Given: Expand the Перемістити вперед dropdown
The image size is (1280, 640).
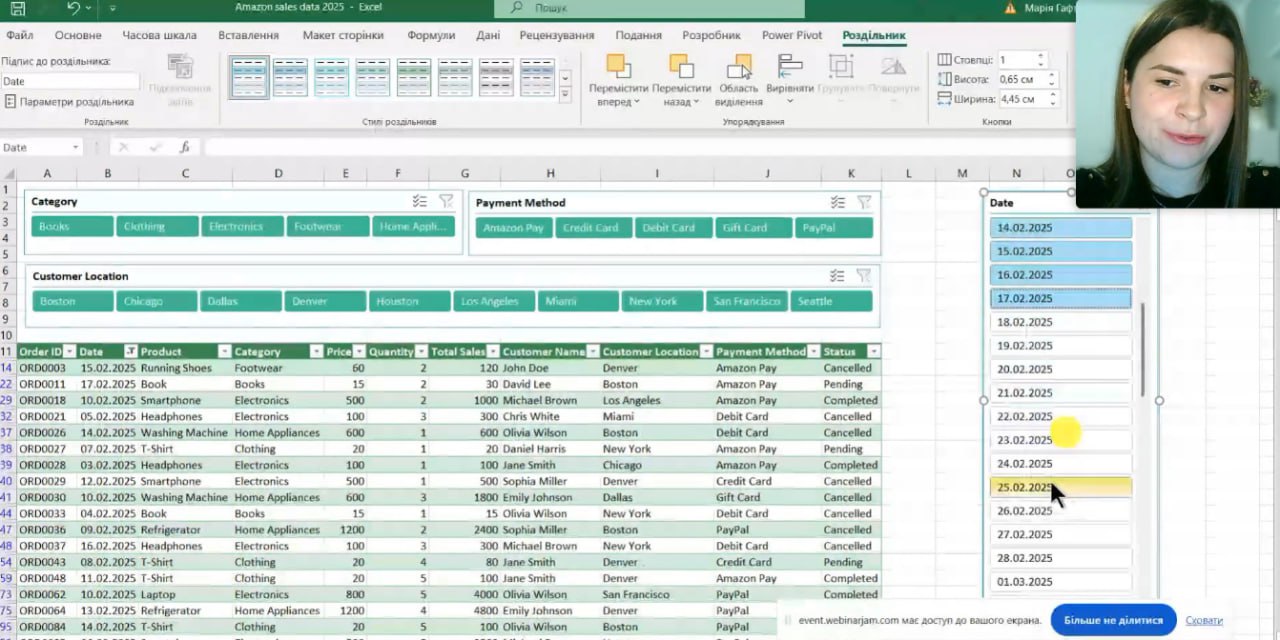Looking at the screenshot, I should coord(636,102).
